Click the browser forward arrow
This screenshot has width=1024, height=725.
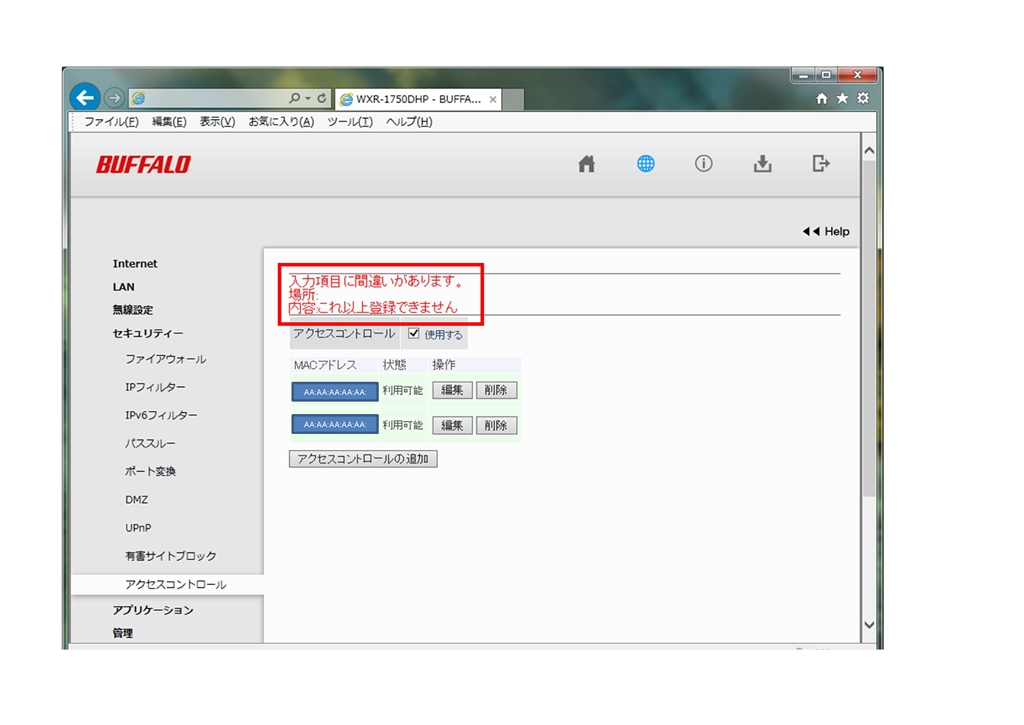tap(114, 98)
